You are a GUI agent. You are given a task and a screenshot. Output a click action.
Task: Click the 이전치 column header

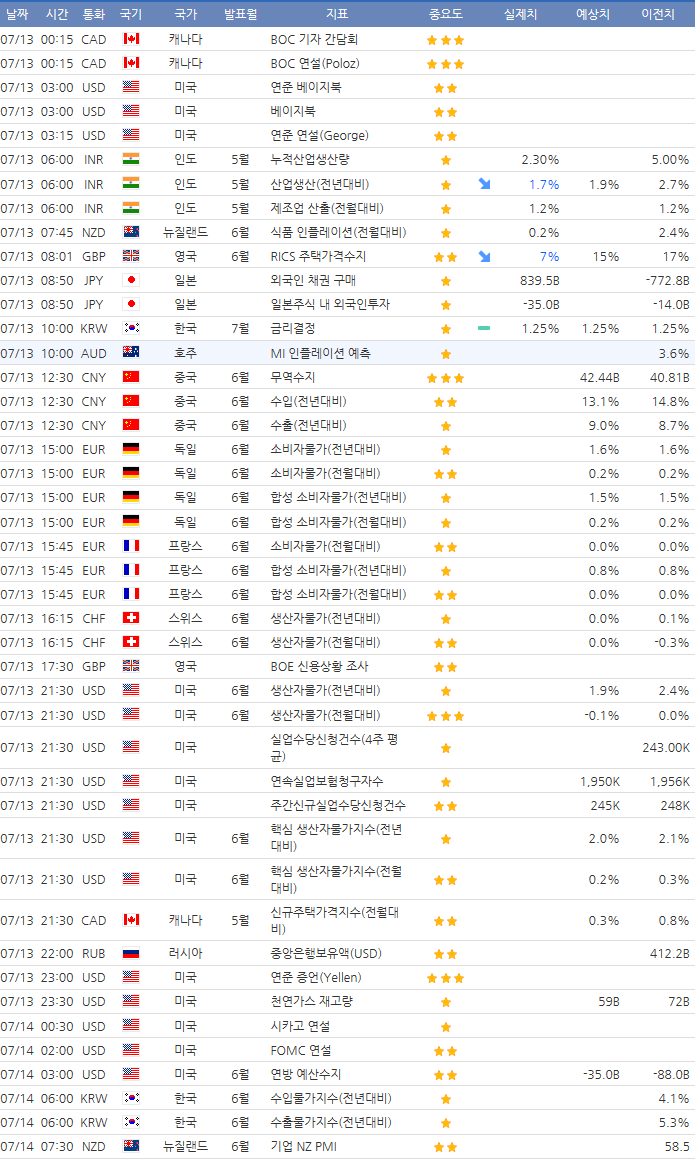pyautogui.click(x=658, y=14)
